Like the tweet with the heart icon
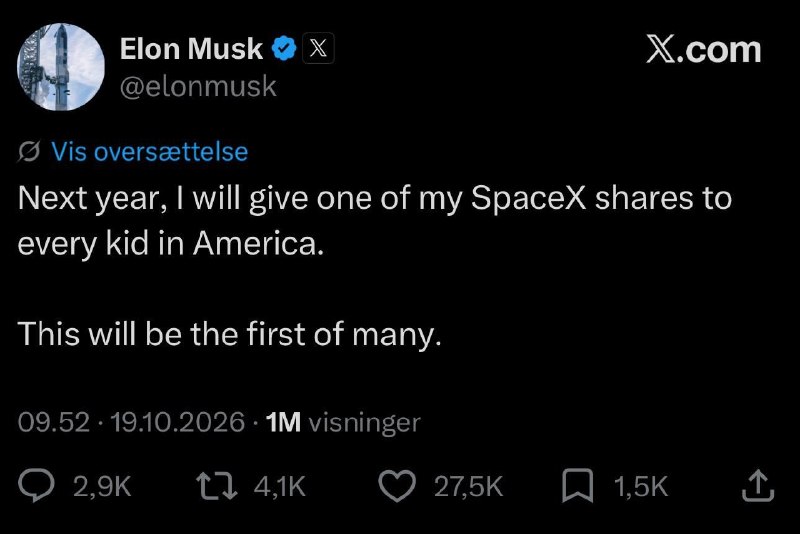Screen dimensions: 800x534 tap(397, 486)
